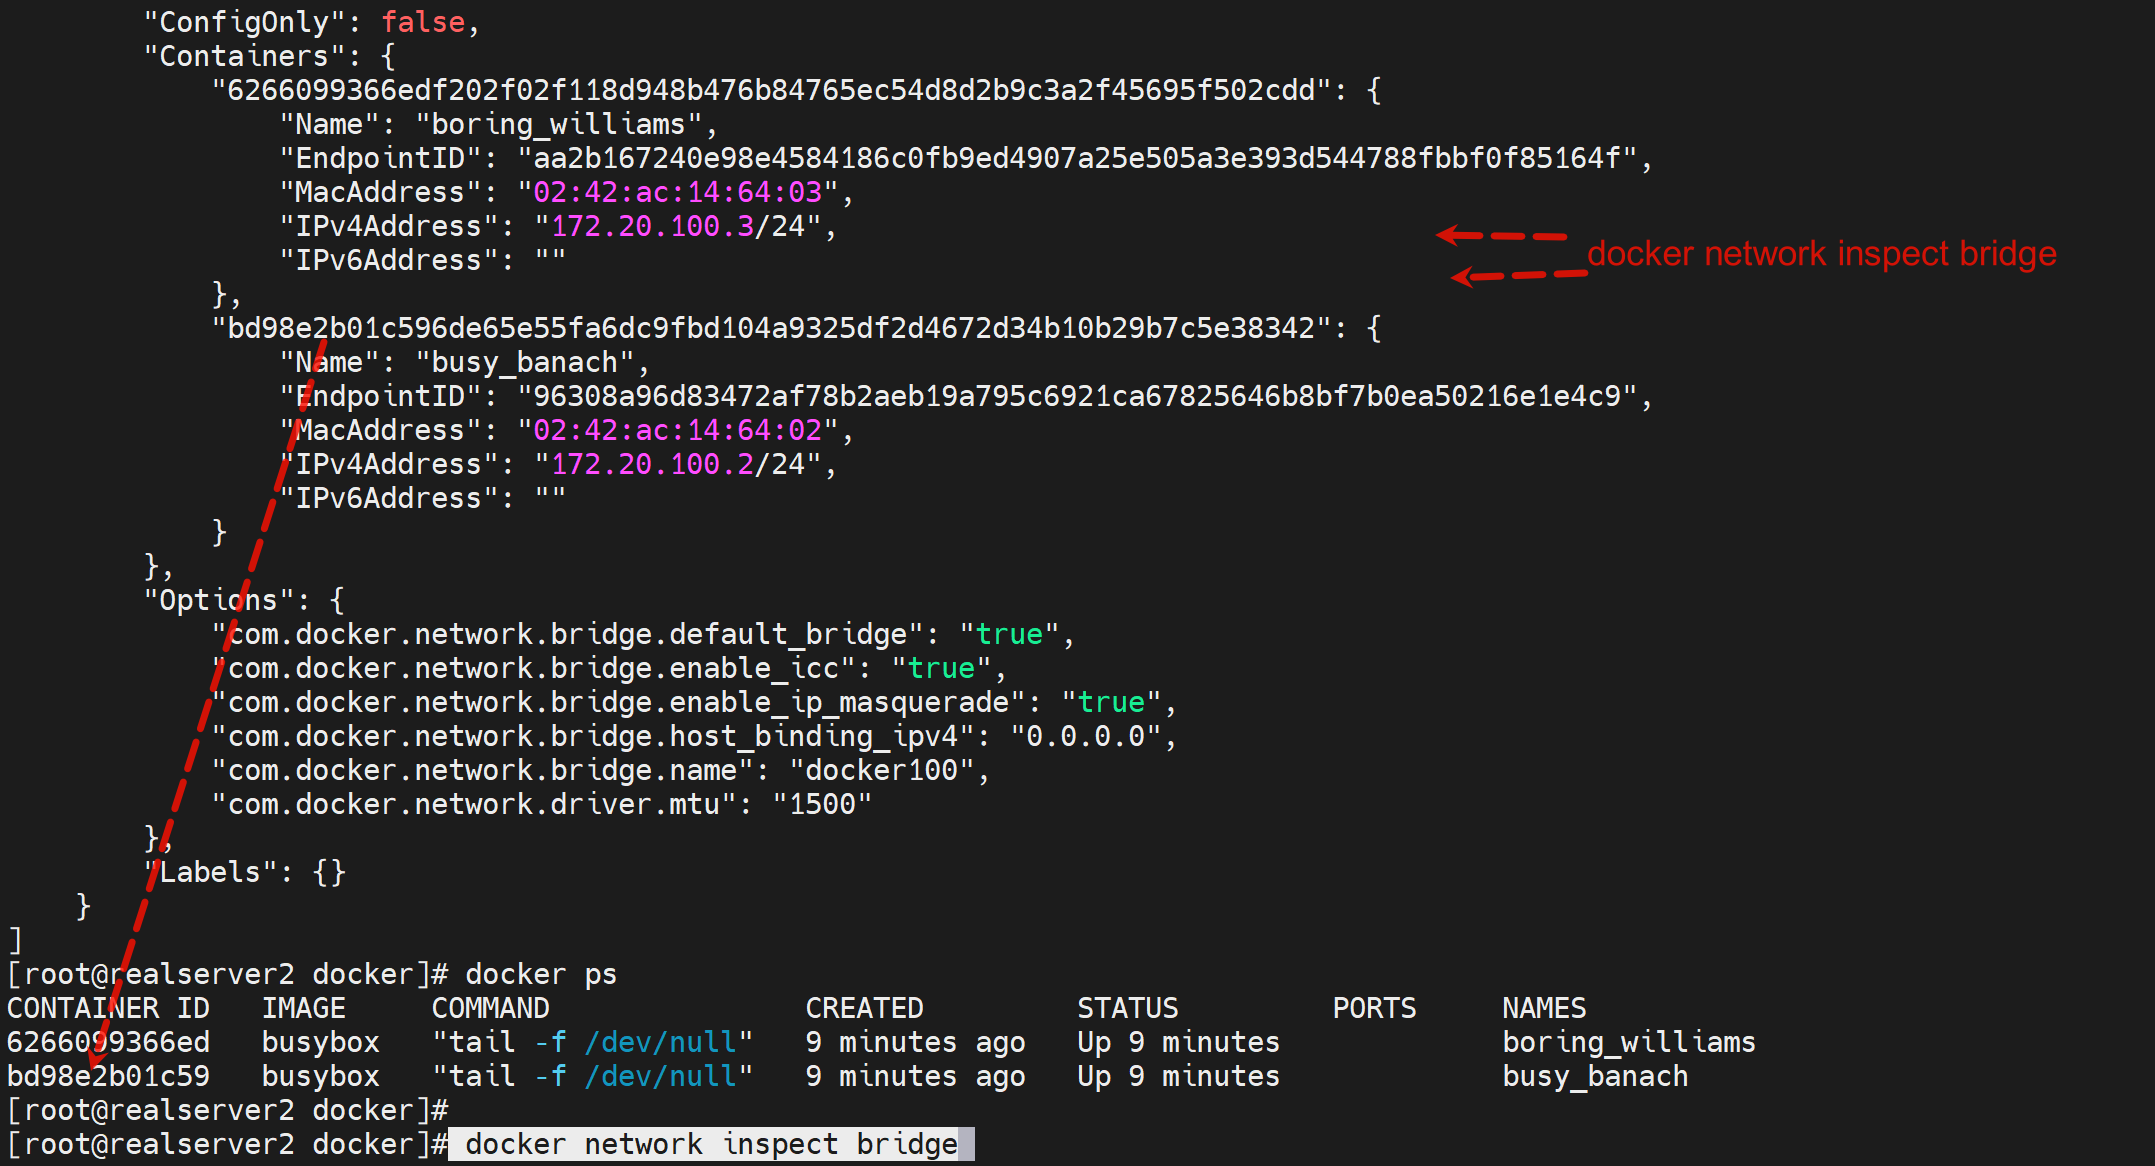The width and height of the screenshot is (2155, 1166).
Task: Click the highlighted command at the bottom prompt
Action: point(711,1144)
